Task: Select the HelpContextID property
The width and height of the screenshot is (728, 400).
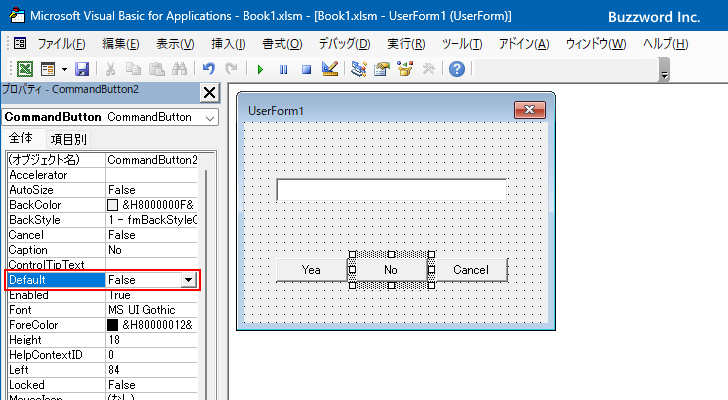Action: (x=102, y=355)
